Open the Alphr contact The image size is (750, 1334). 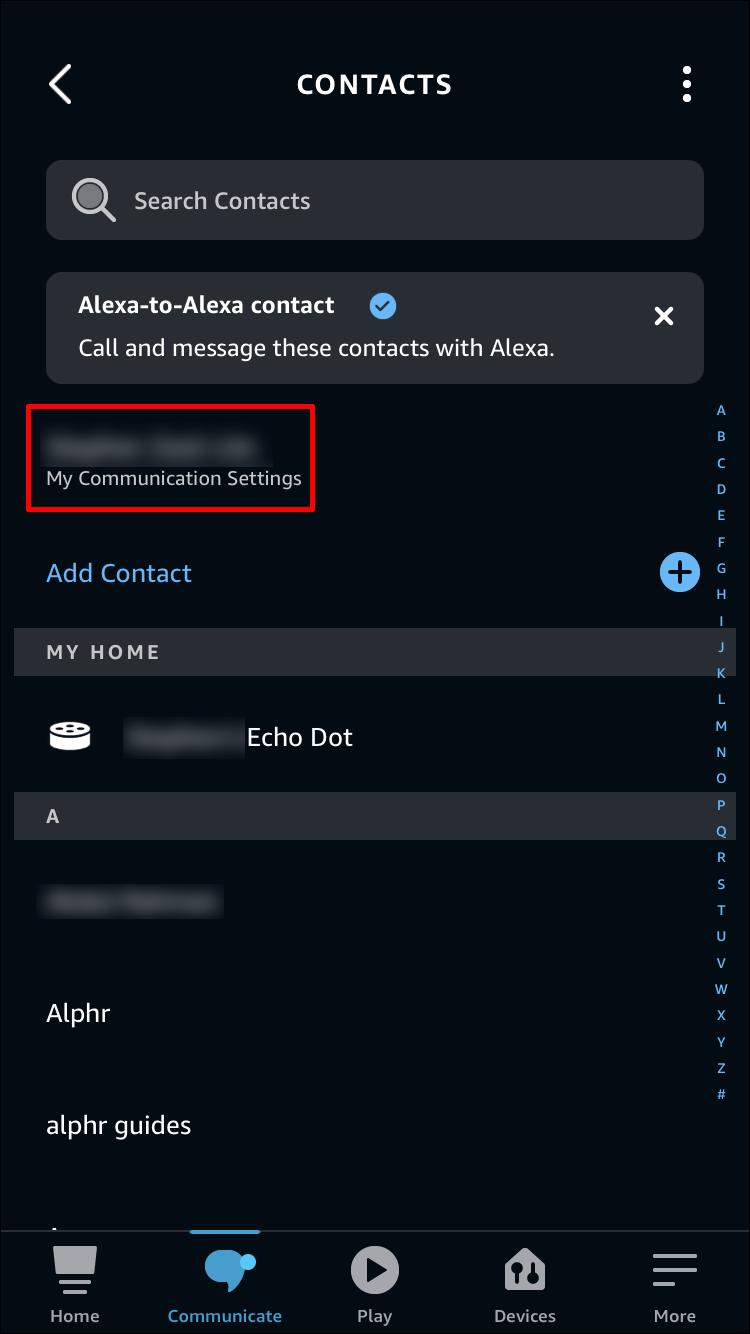(x=78, y=1013)
